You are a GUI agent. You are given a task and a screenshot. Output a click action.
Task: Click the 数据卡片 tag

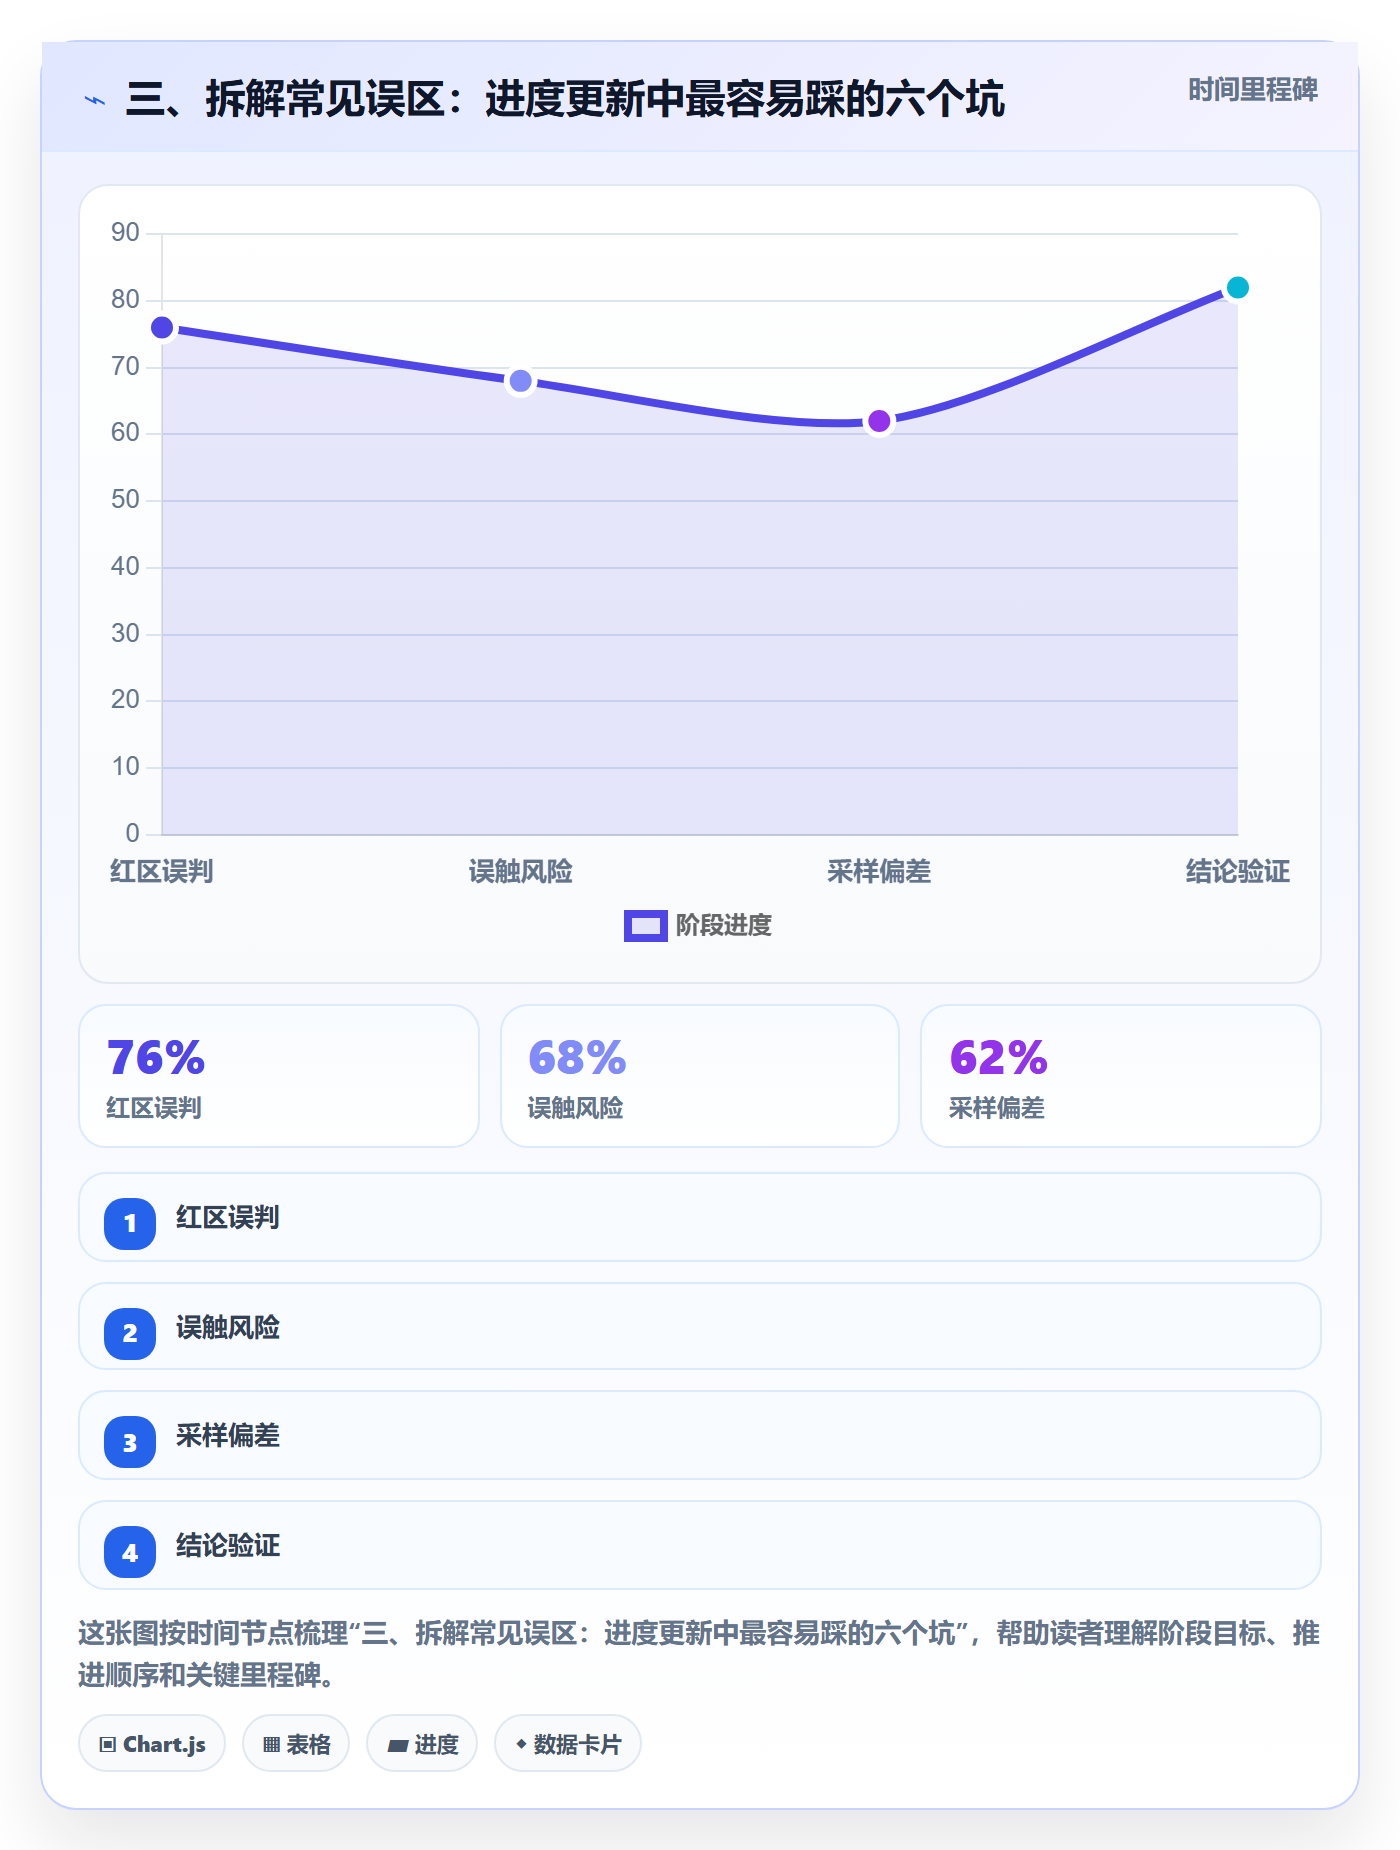[x=568, y=1744]
